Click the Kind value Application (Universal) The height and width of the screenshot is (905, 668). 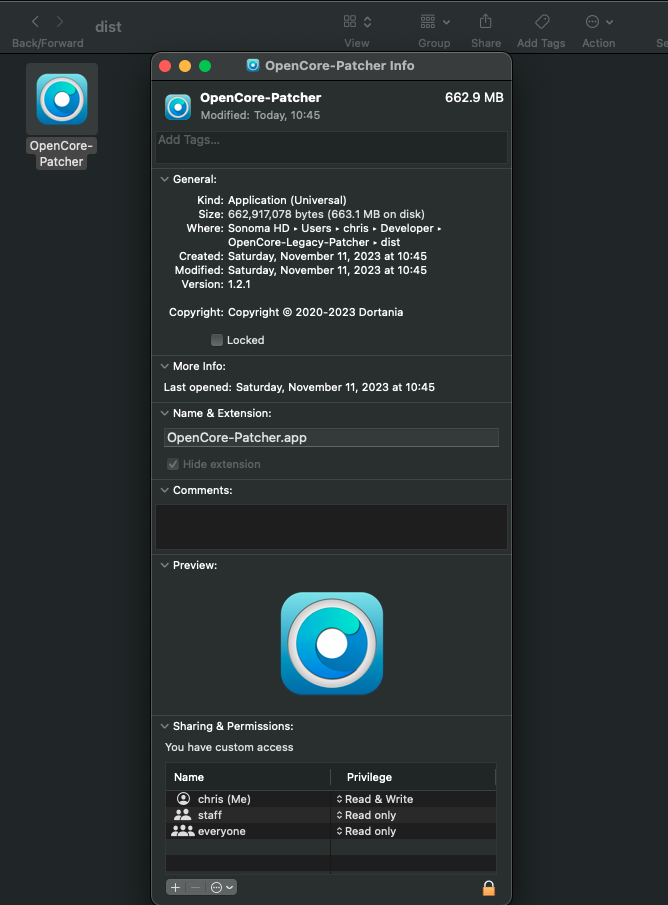click(x=287, y=200)
